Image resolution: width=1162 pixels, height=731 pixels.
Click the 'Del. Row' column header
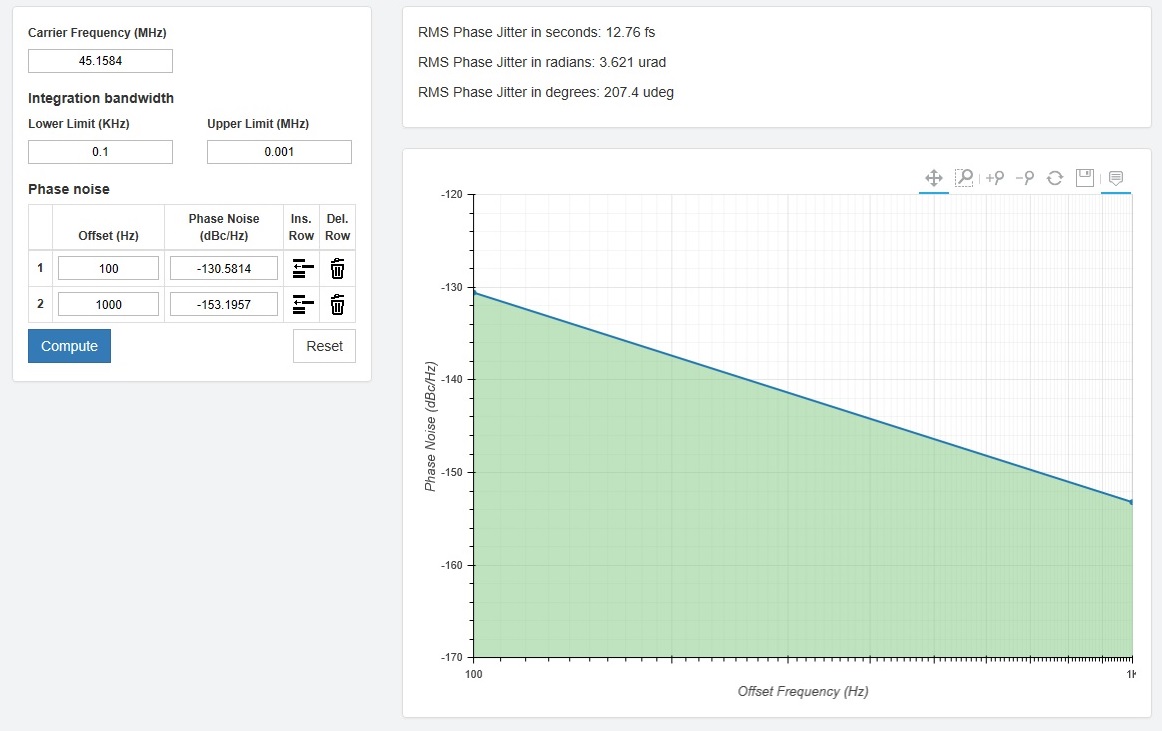(x=337, y=227)
